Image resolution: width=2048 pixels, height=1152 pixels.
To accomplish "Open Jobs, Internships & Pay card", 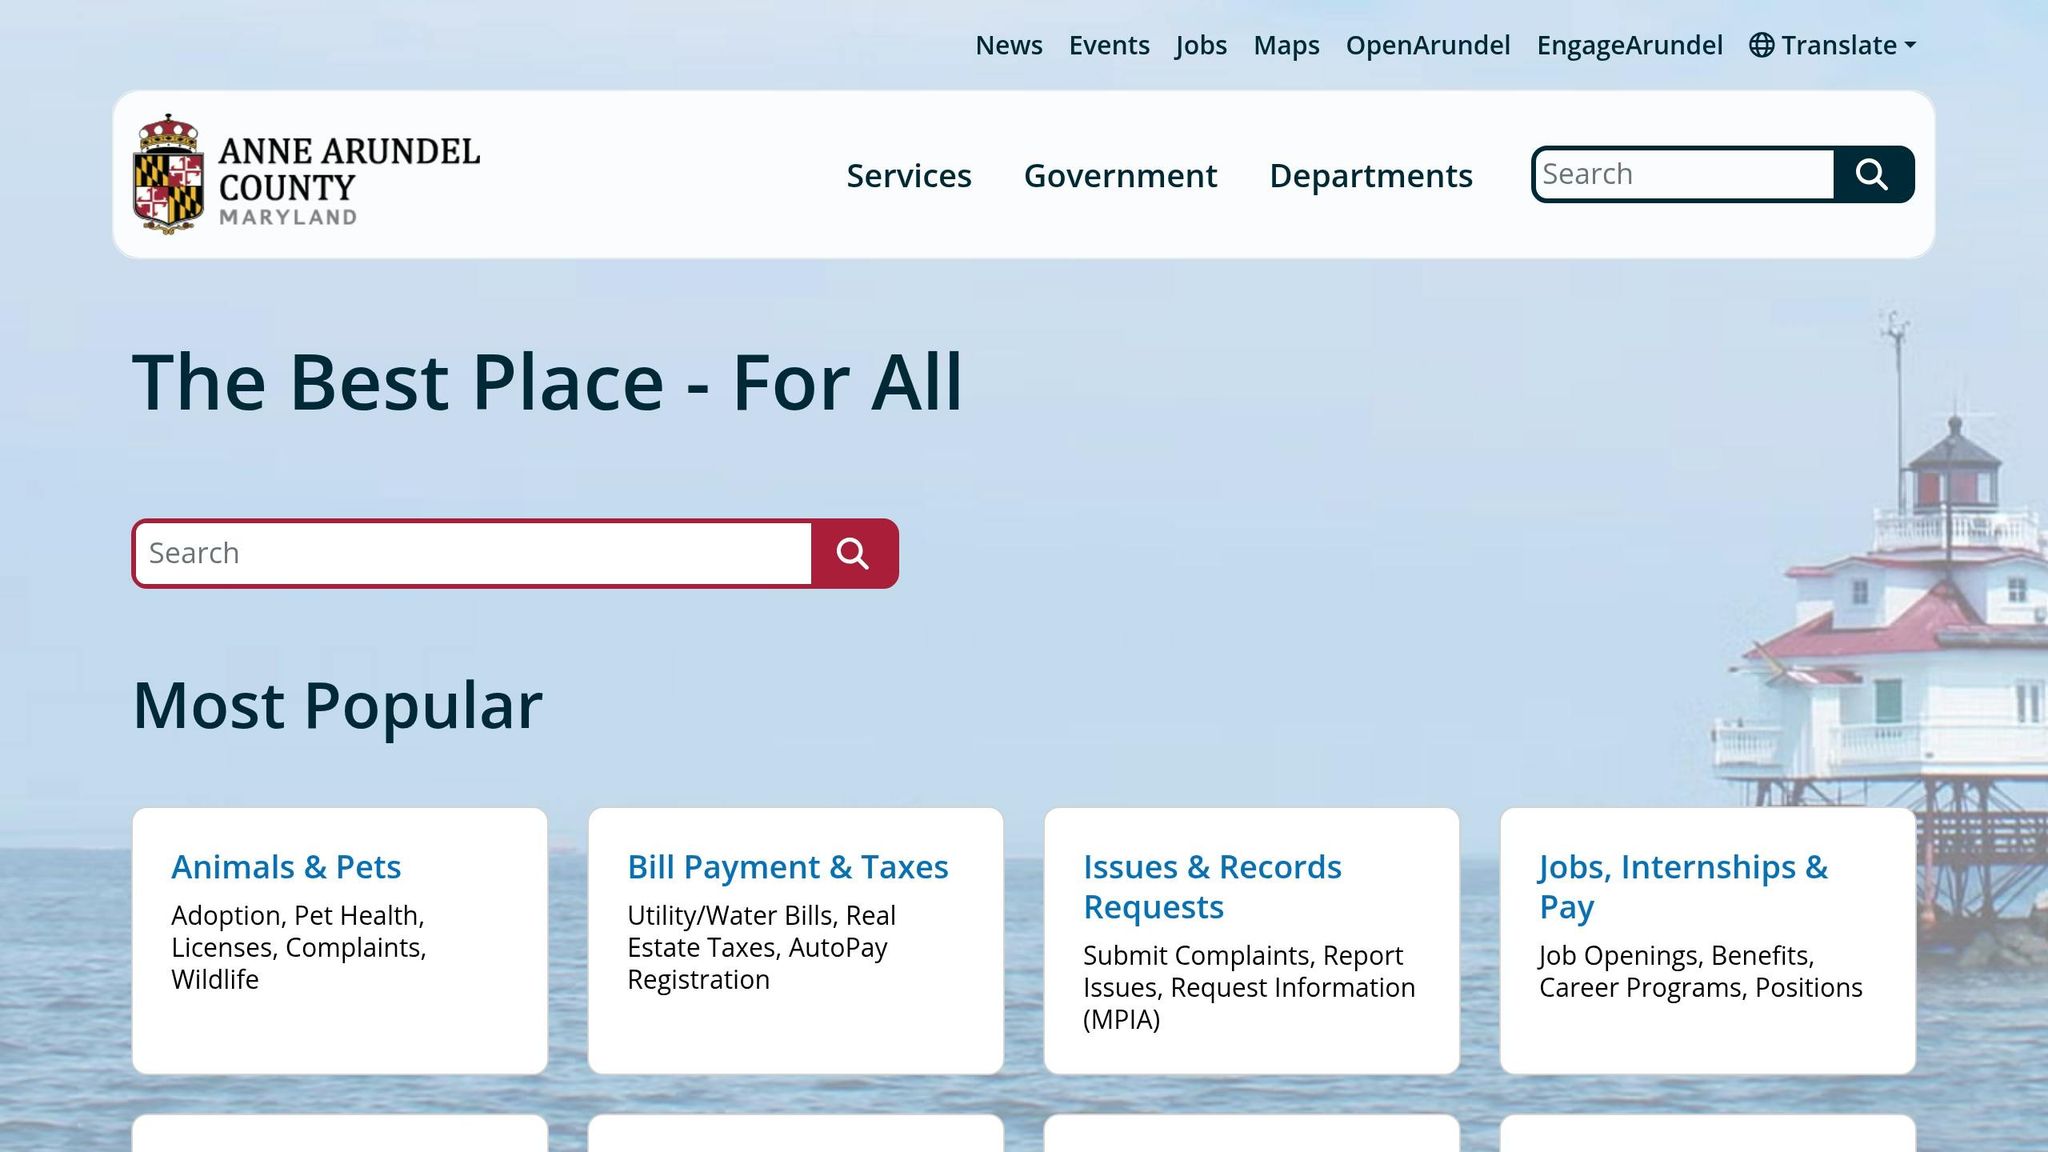I will [x=1708, y=941].
